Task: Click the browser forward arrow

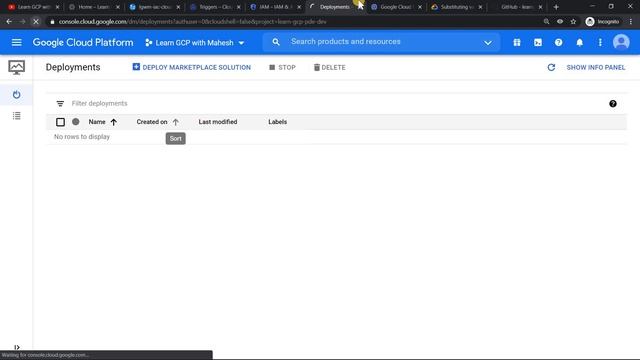Action: pos(22,22)
